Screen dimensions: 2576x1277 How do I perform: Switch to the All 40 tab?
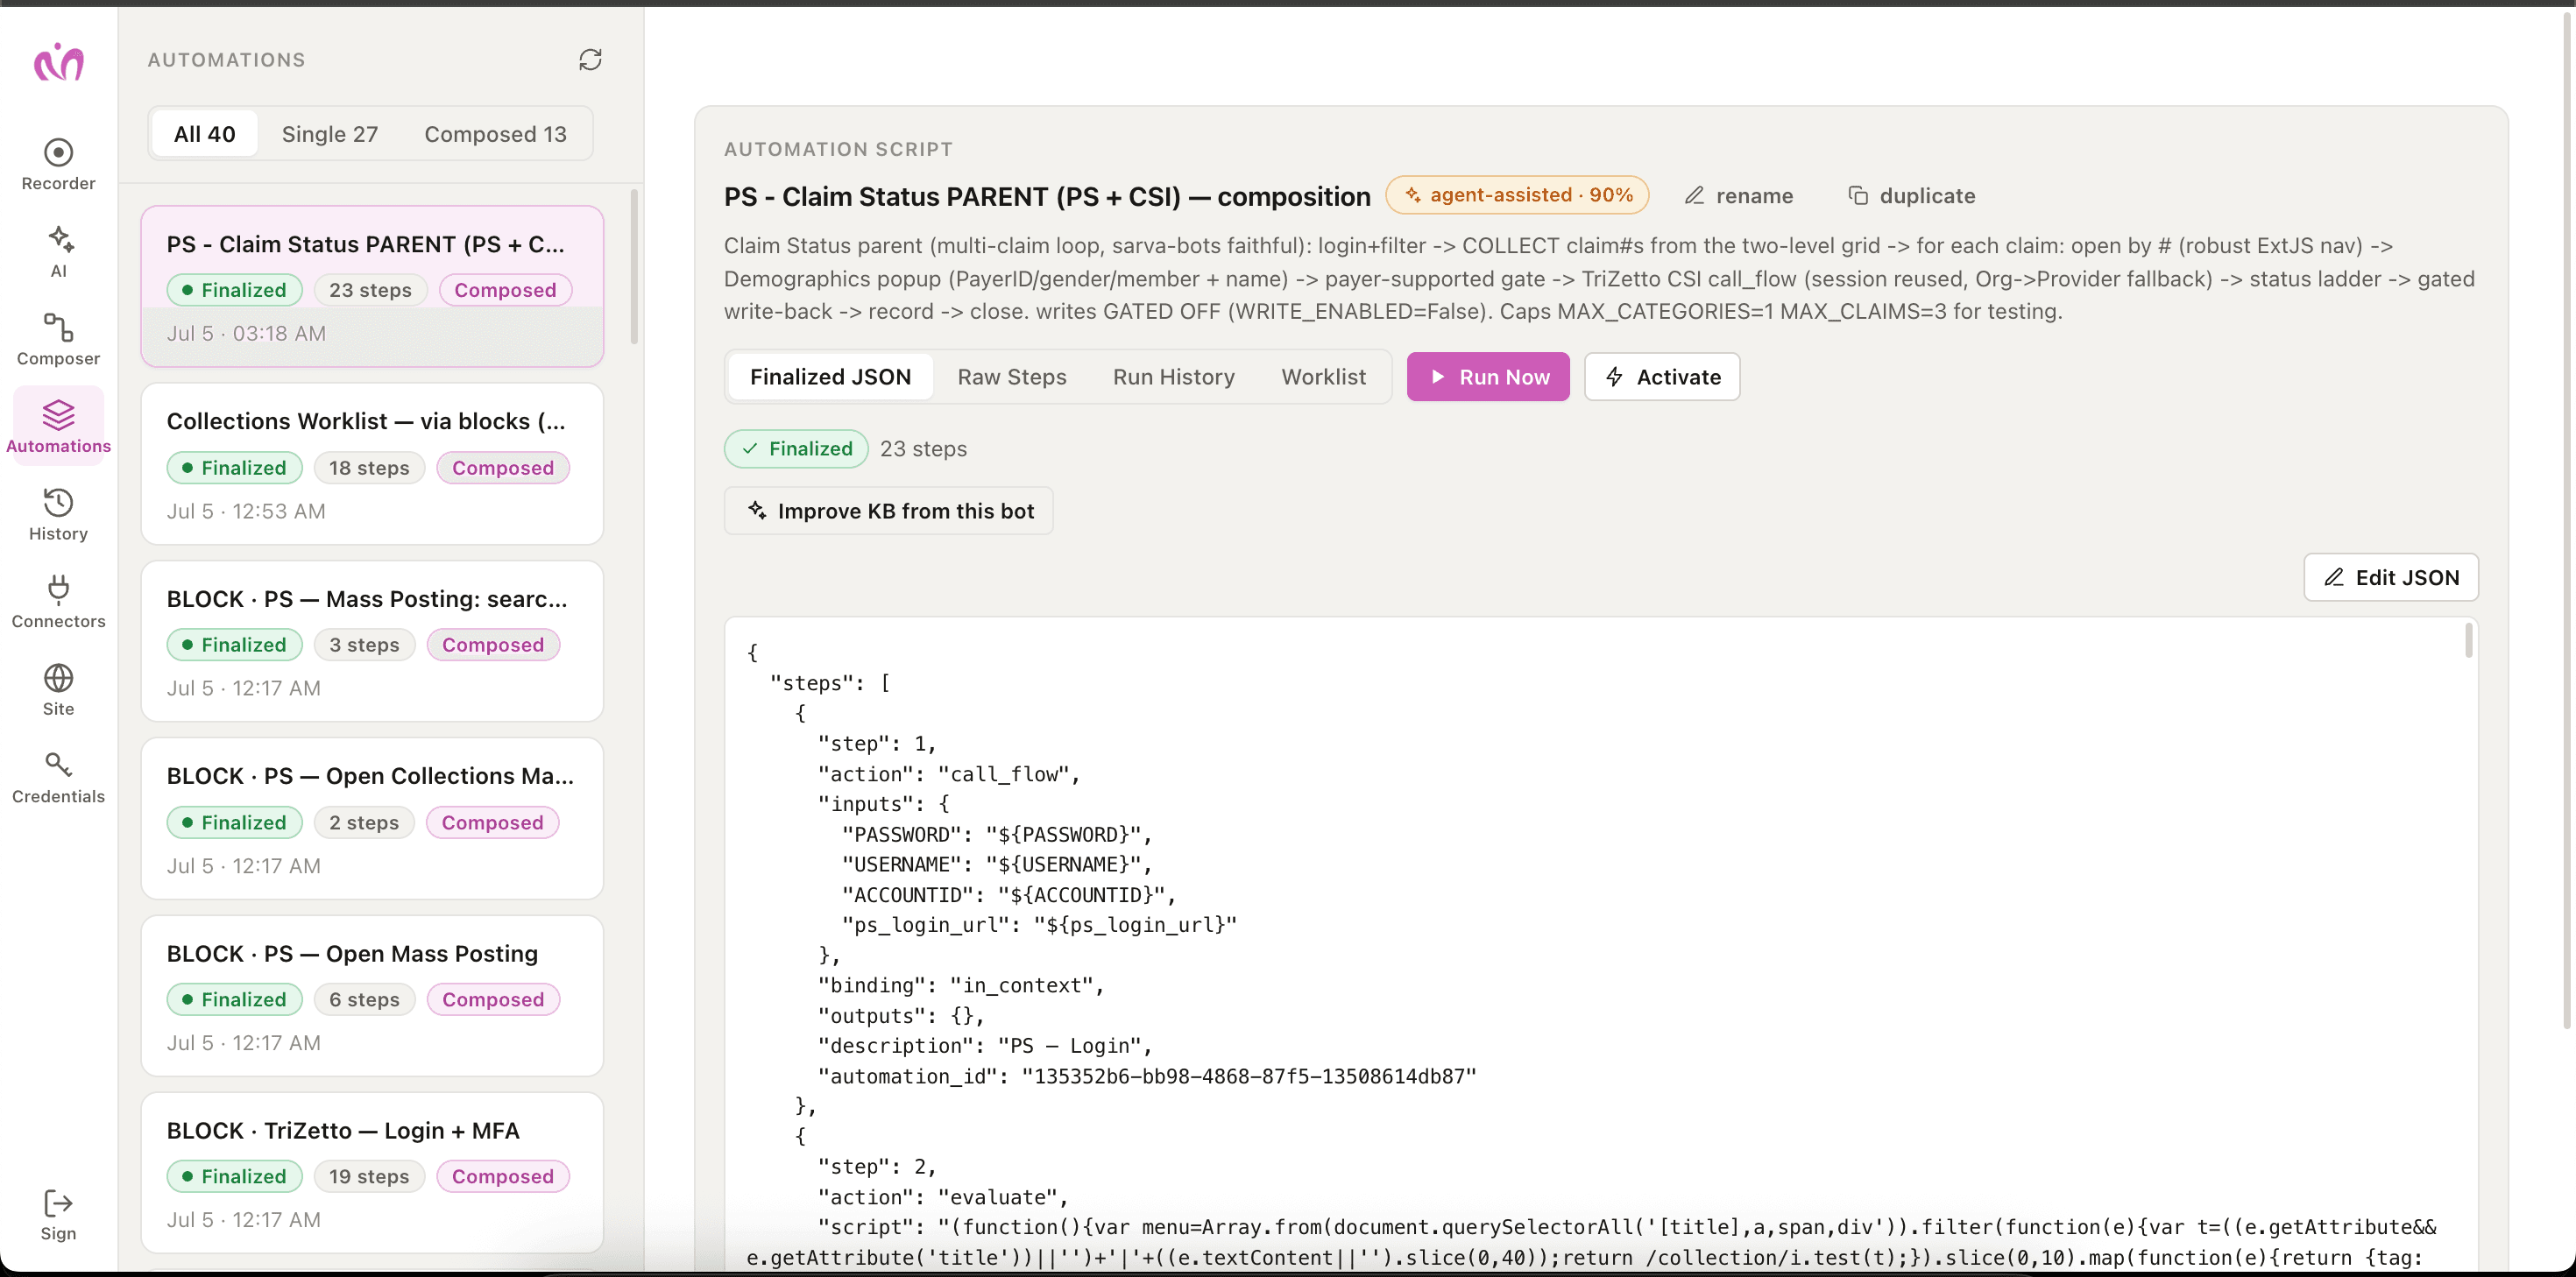[204, 134]
